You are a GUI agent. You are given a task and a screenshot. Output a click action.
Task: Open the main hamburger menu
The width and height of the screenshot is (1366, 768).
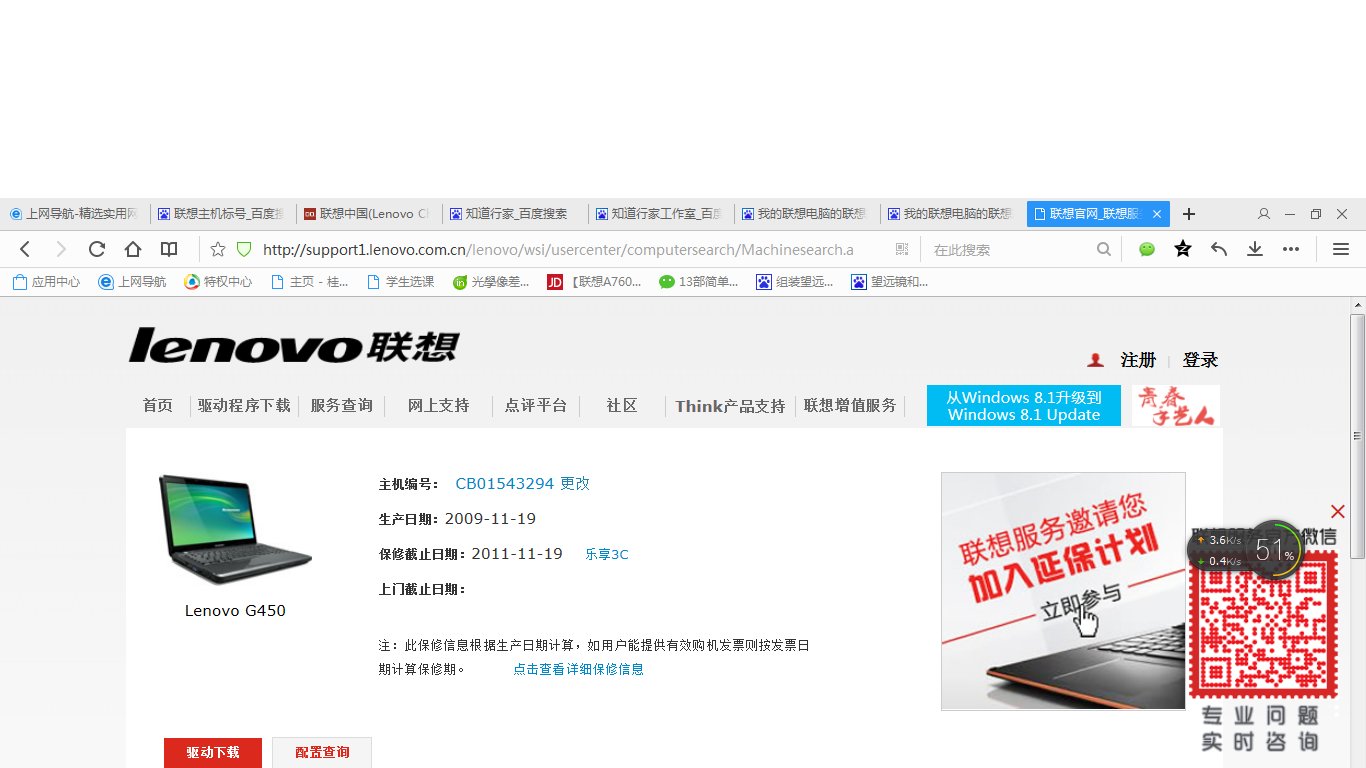(1341, 249)
